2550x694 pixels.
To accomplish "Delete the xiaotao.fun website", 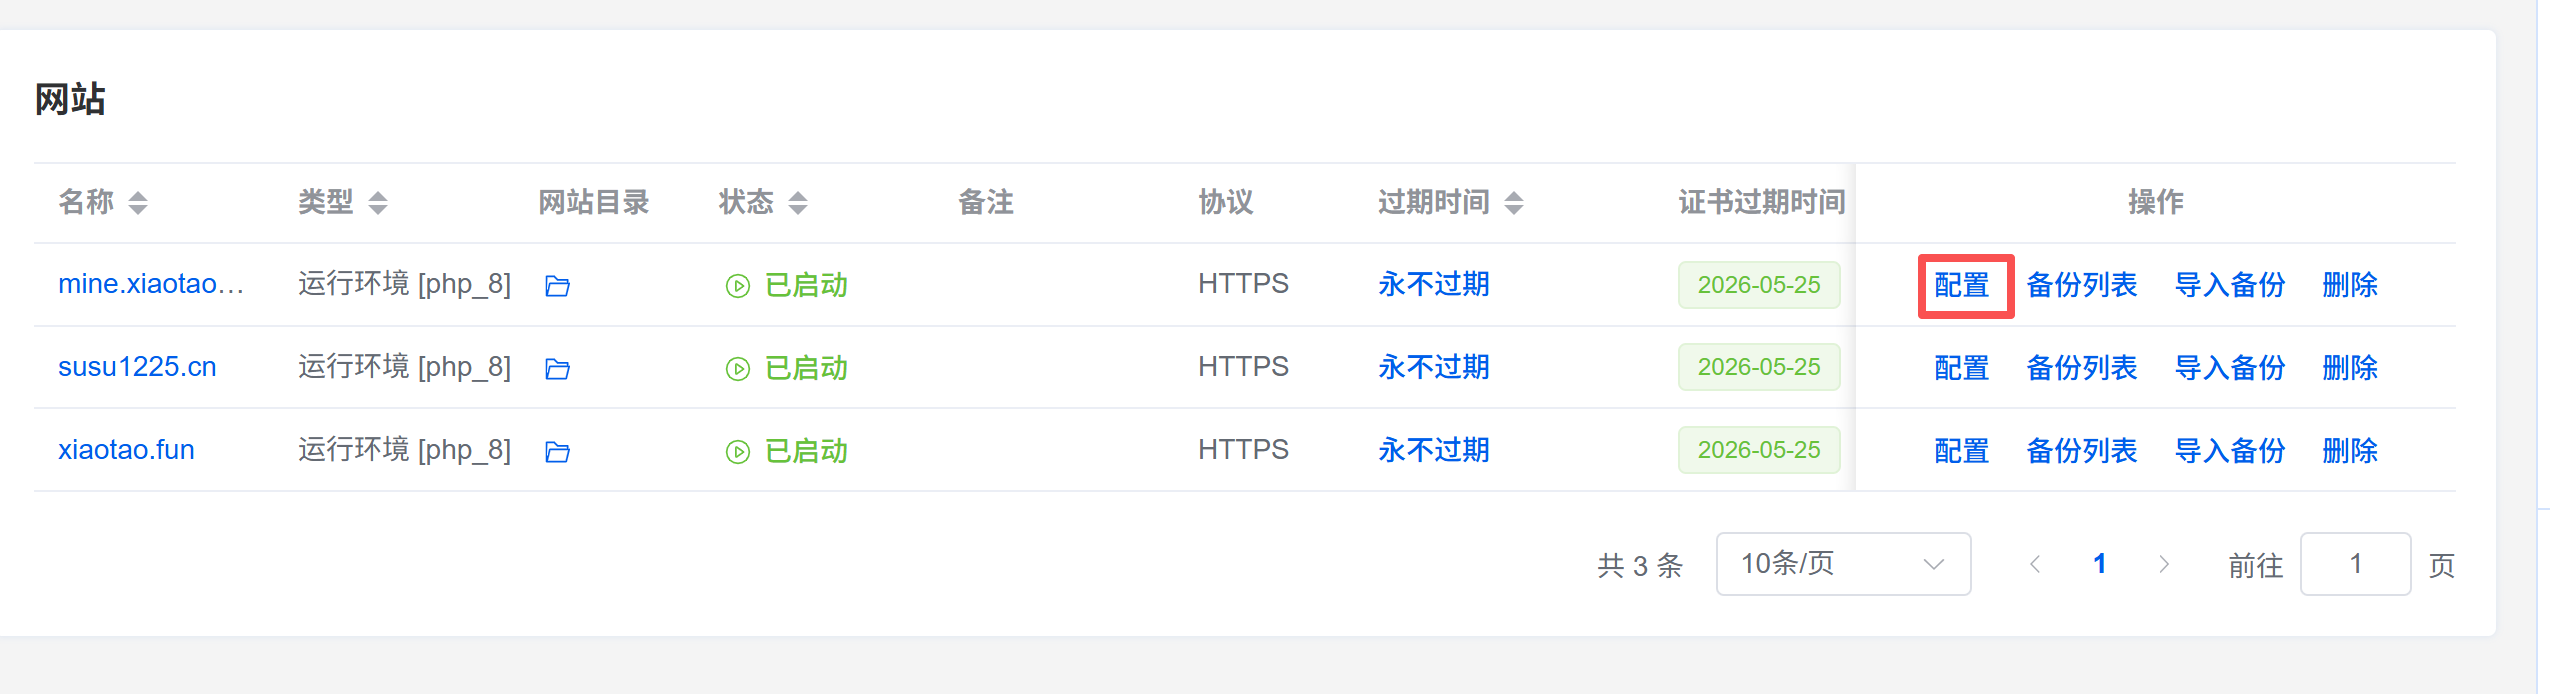I will (x=2350, y=452).
